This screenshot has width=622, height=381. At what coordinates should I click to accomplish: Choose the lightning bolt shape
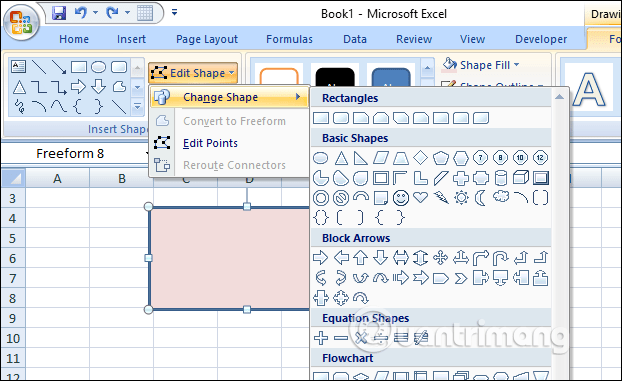(441, 197)
